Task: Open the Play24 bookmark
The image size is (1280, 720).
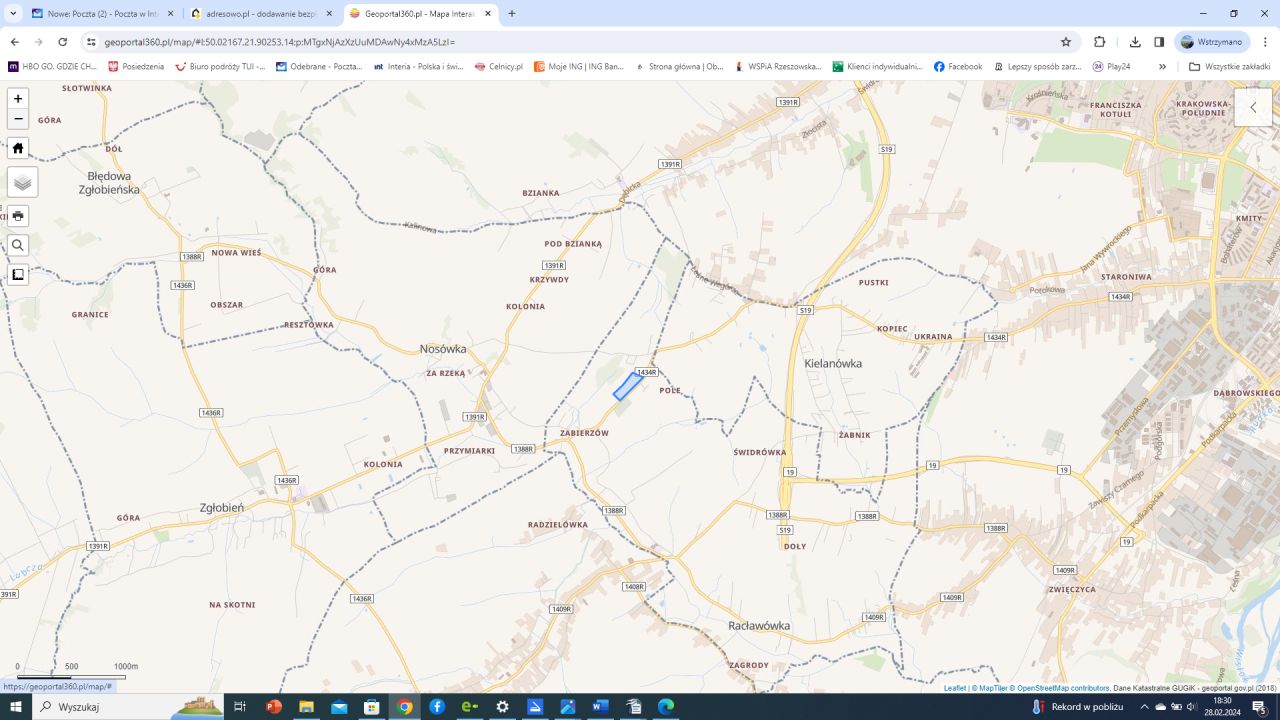Action: 1112,67
